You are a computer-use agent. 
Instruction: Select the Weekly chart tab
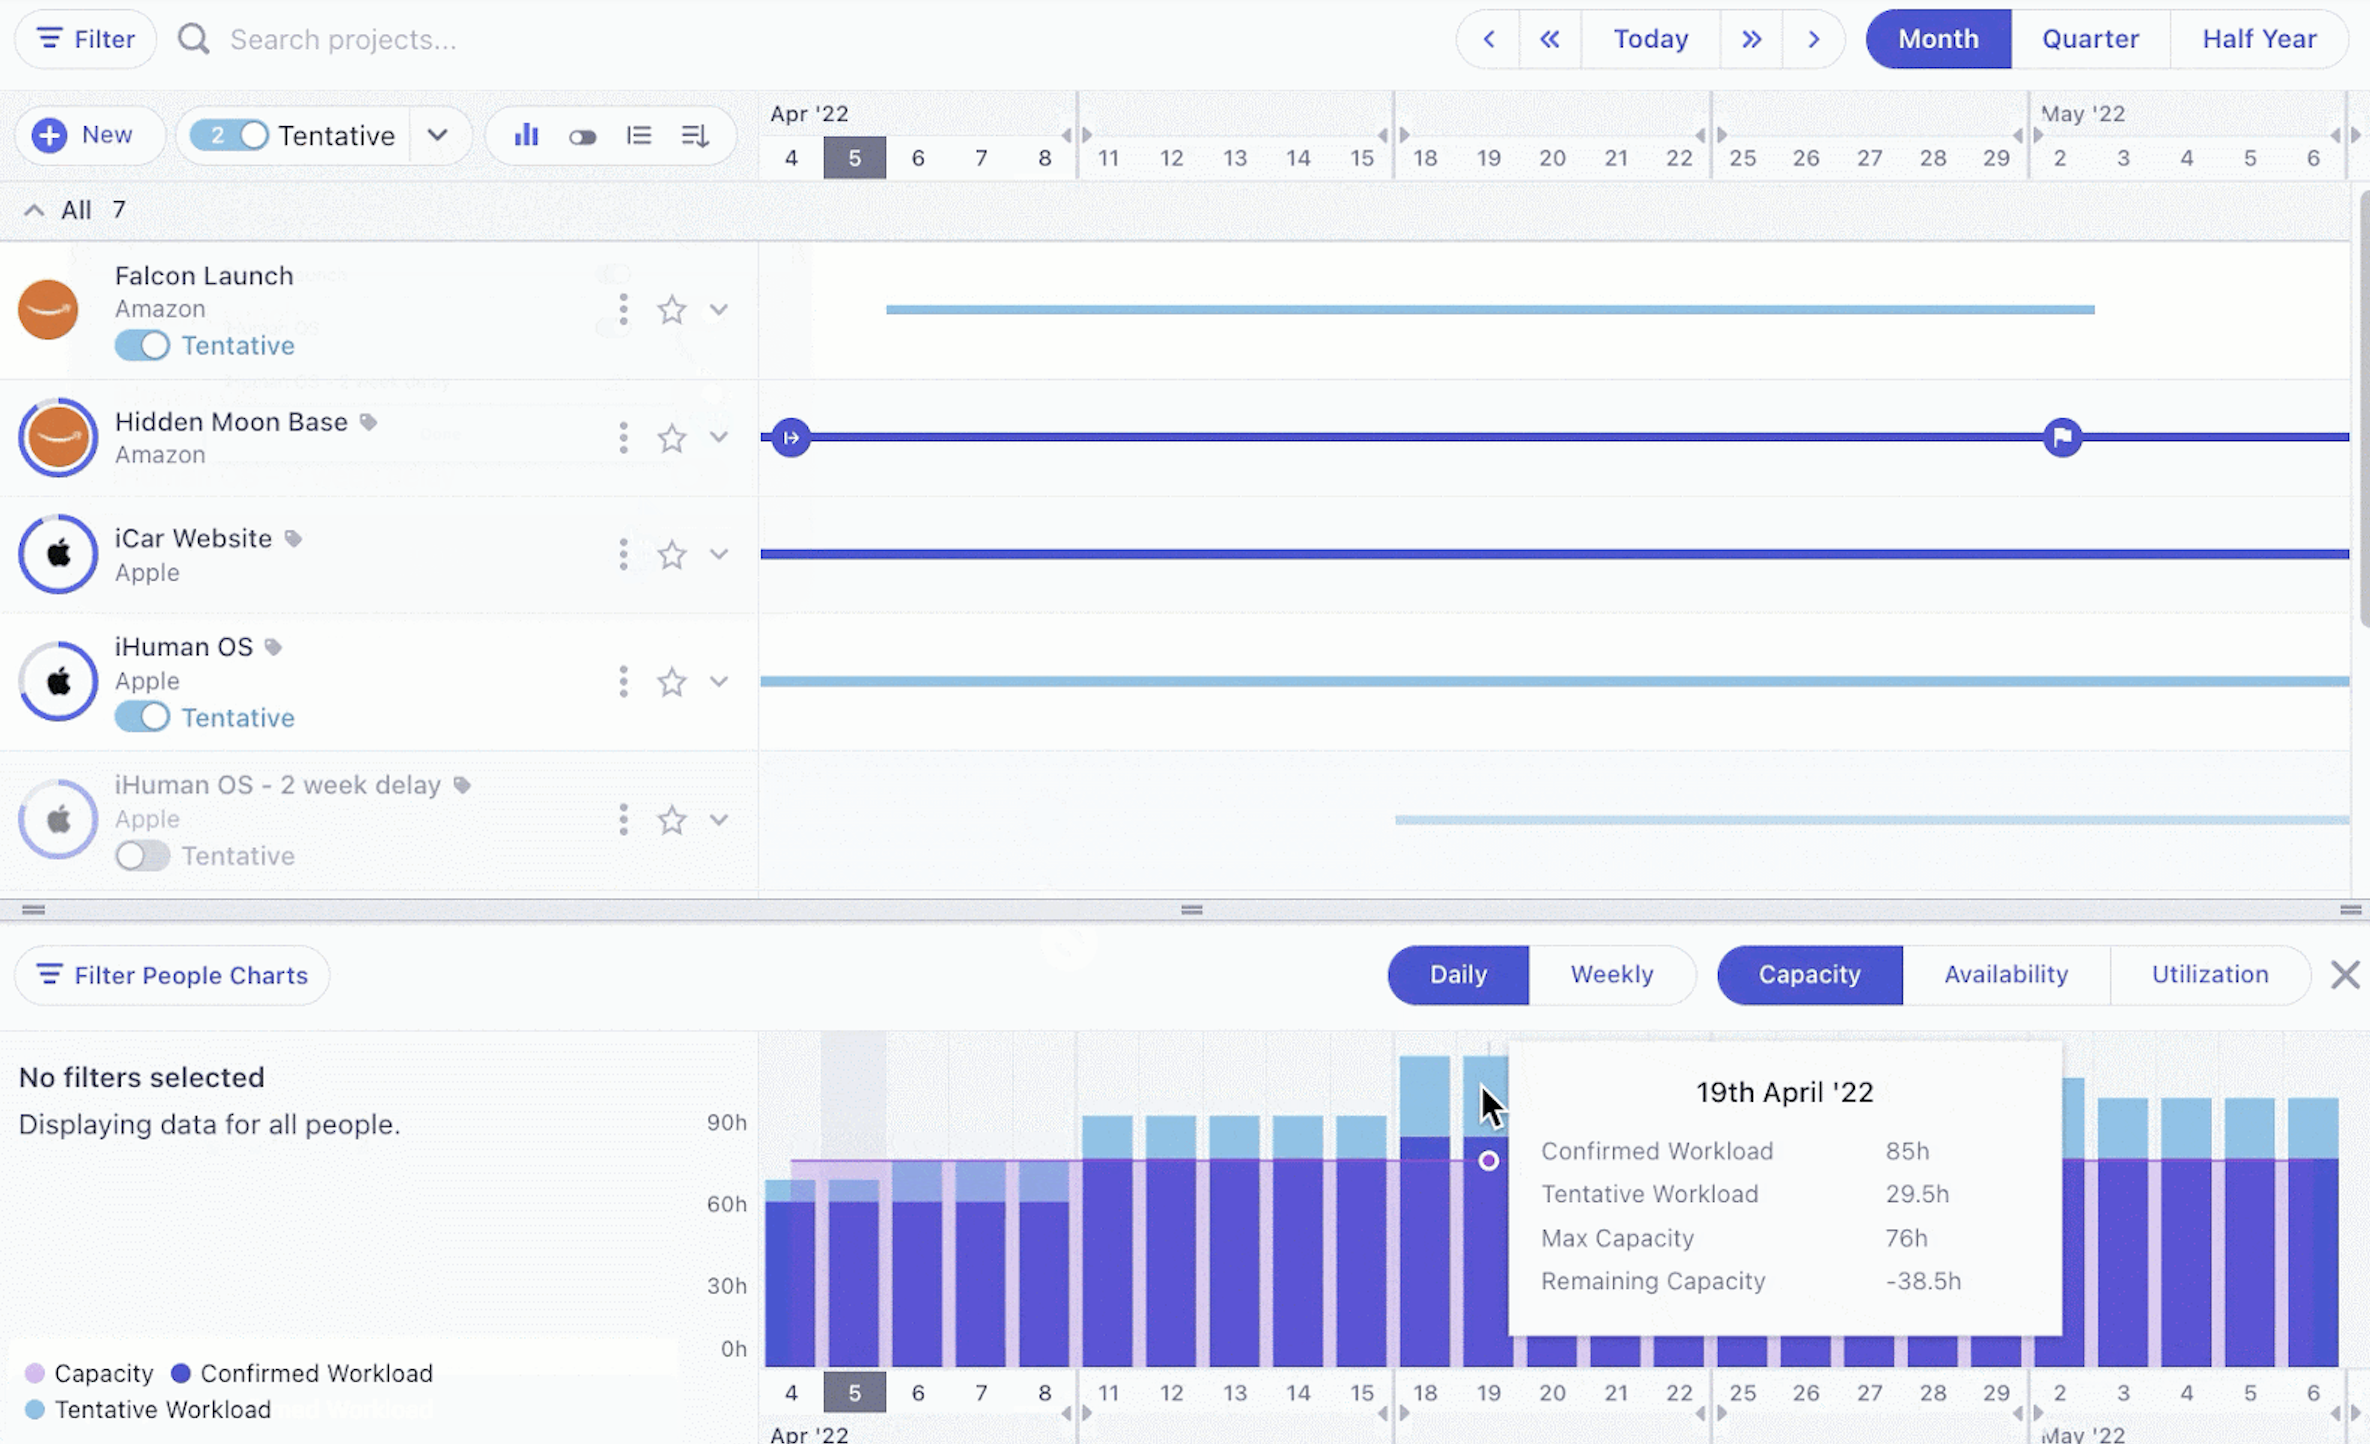point(1611,975)
